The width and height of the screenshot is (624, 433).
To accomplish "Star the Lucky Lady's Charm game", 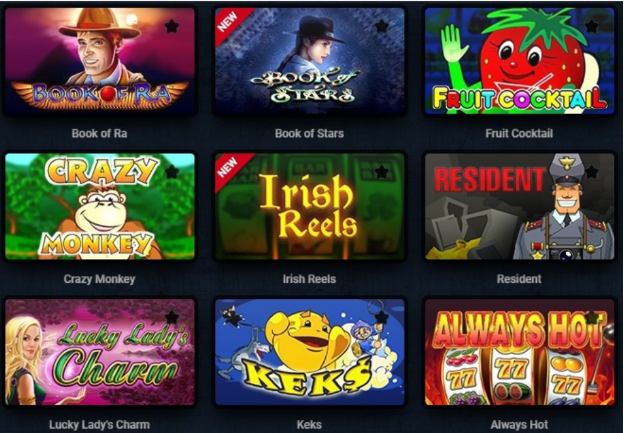I will pyautogui.click(x=172, y=318).
